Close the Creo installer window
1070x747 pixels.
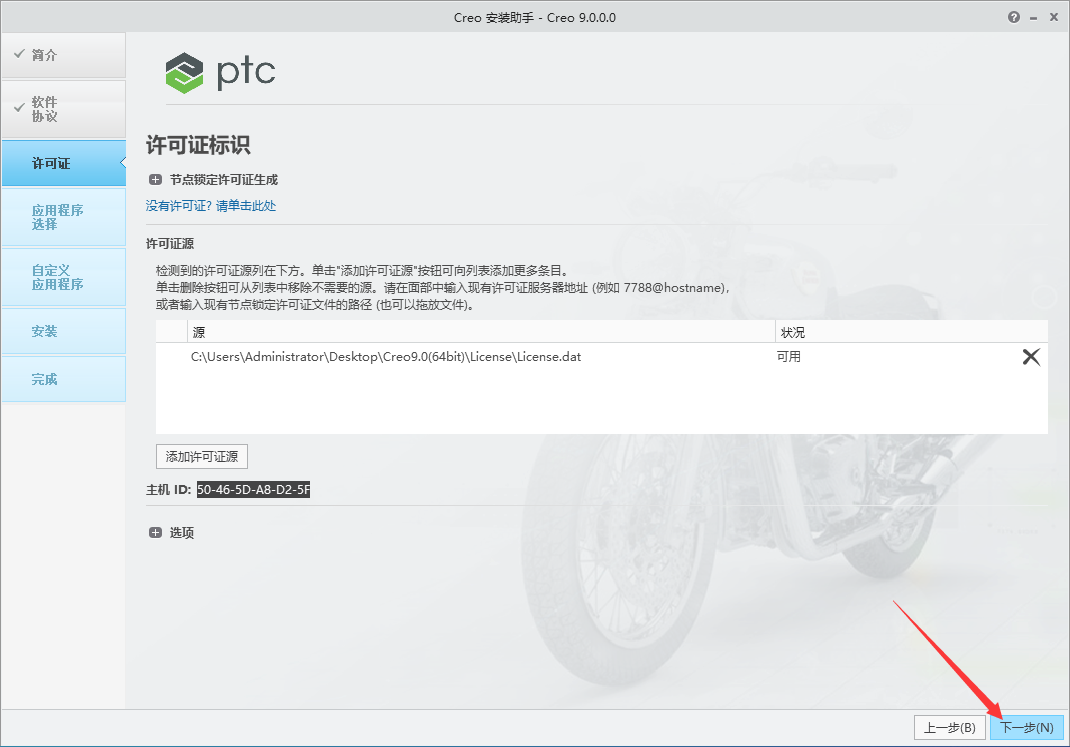(1054, 18)
